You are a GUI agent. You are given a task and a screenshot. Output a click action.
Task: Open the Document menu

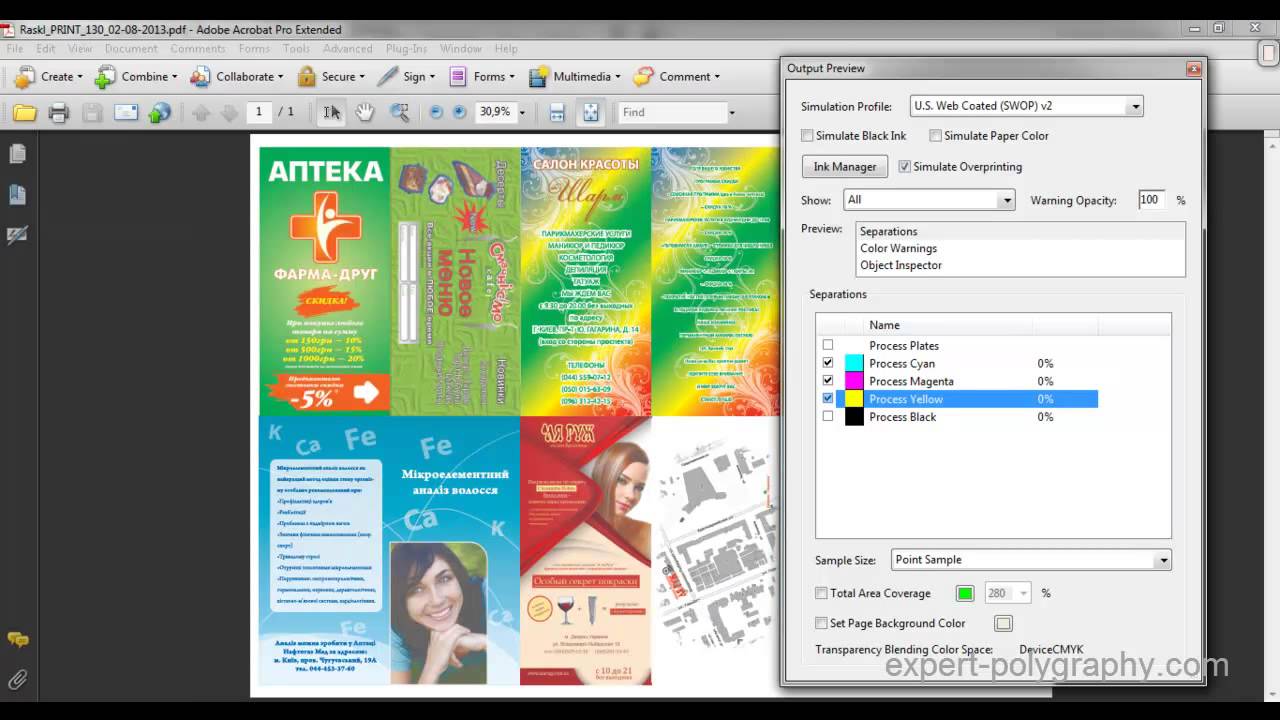click(x=131, y=48)
